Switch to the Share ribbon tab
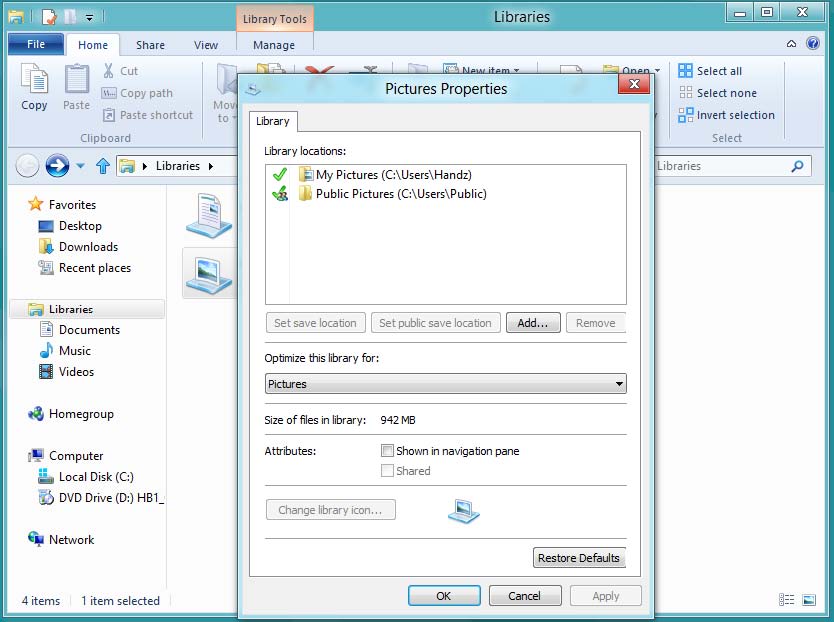This screenshot has height=622, width=834. point(151,45)
